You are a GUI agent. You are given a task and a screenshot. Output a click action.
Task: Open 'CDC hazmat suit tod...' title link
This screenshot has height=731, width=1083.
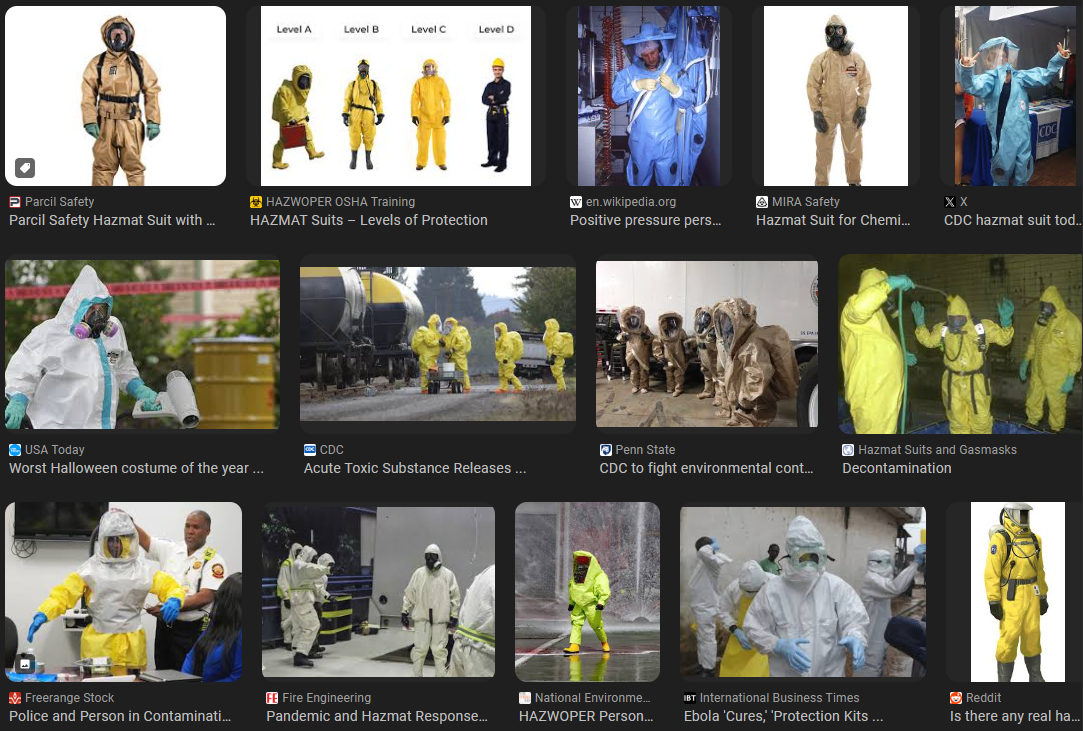1013,220
